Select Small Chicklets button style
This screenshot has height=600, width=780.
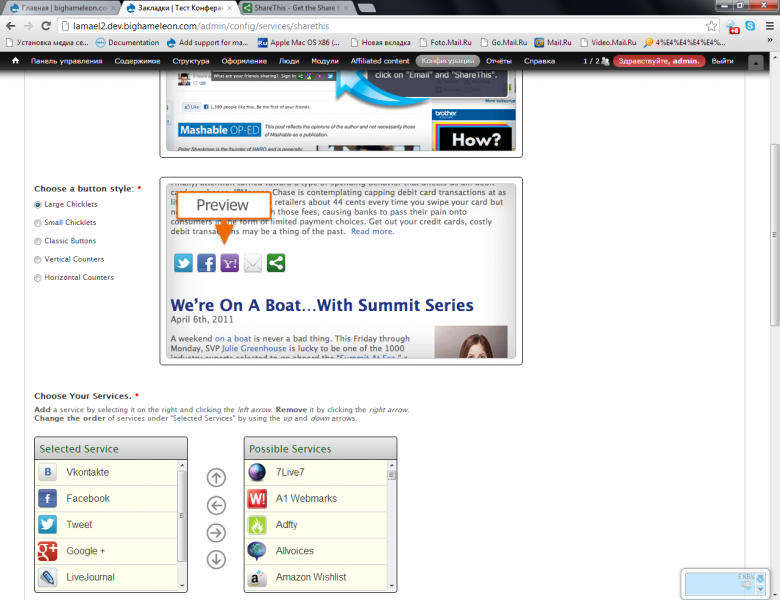[38, 223]
